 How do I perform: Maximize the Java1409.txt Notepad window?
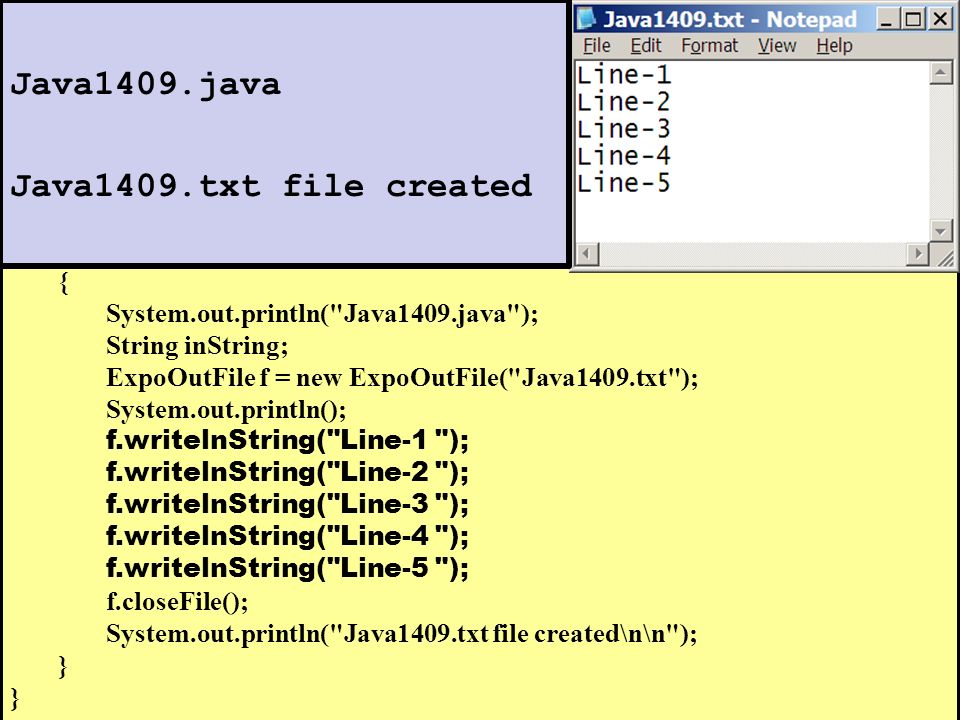[913, 19]
